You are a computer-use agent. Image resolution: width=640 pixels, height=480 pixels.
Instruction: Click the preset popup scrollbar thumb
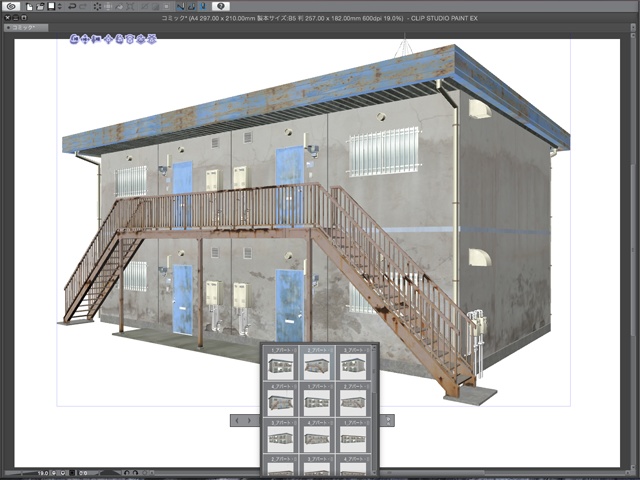click(x=374, y=371)
